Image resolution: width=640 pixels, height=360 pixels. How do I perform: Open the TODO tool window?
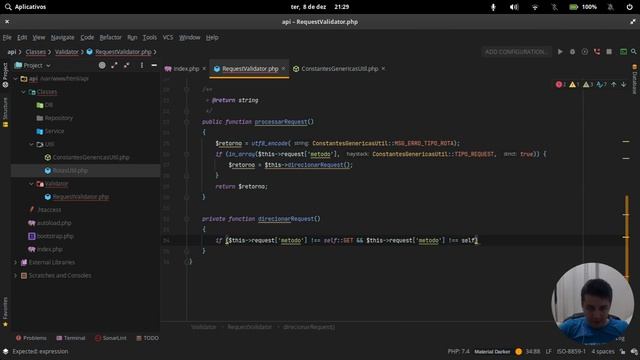pos(147,338)
